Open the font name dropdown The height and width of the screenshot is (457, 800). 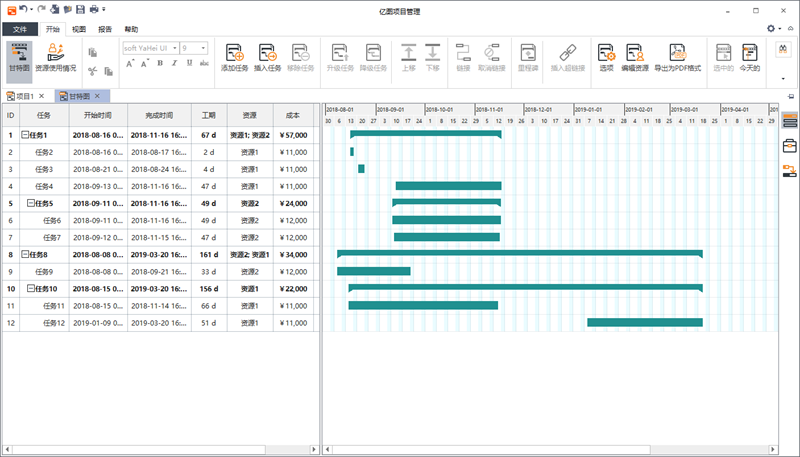click(174, 48)
